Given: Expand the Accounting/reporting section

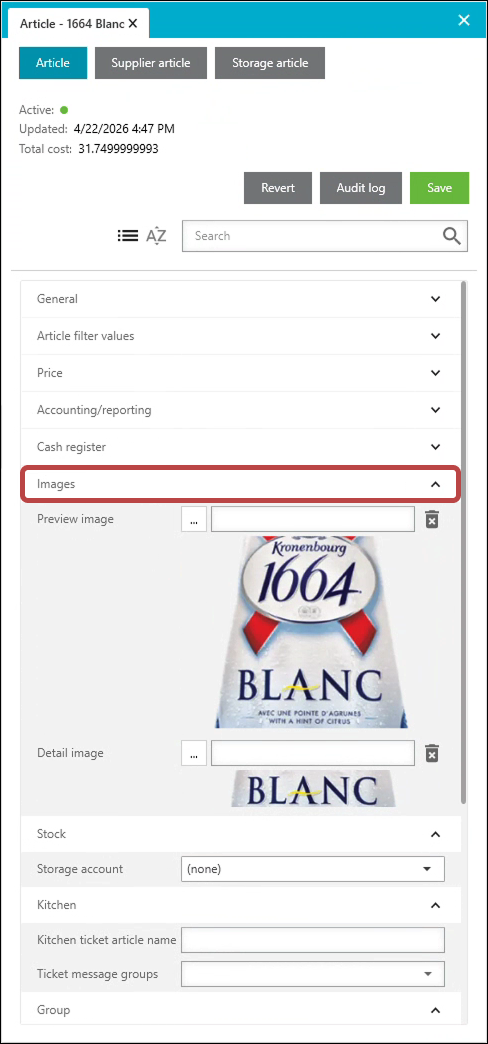Looking at the screenshot, I should [x=240, y=409].
